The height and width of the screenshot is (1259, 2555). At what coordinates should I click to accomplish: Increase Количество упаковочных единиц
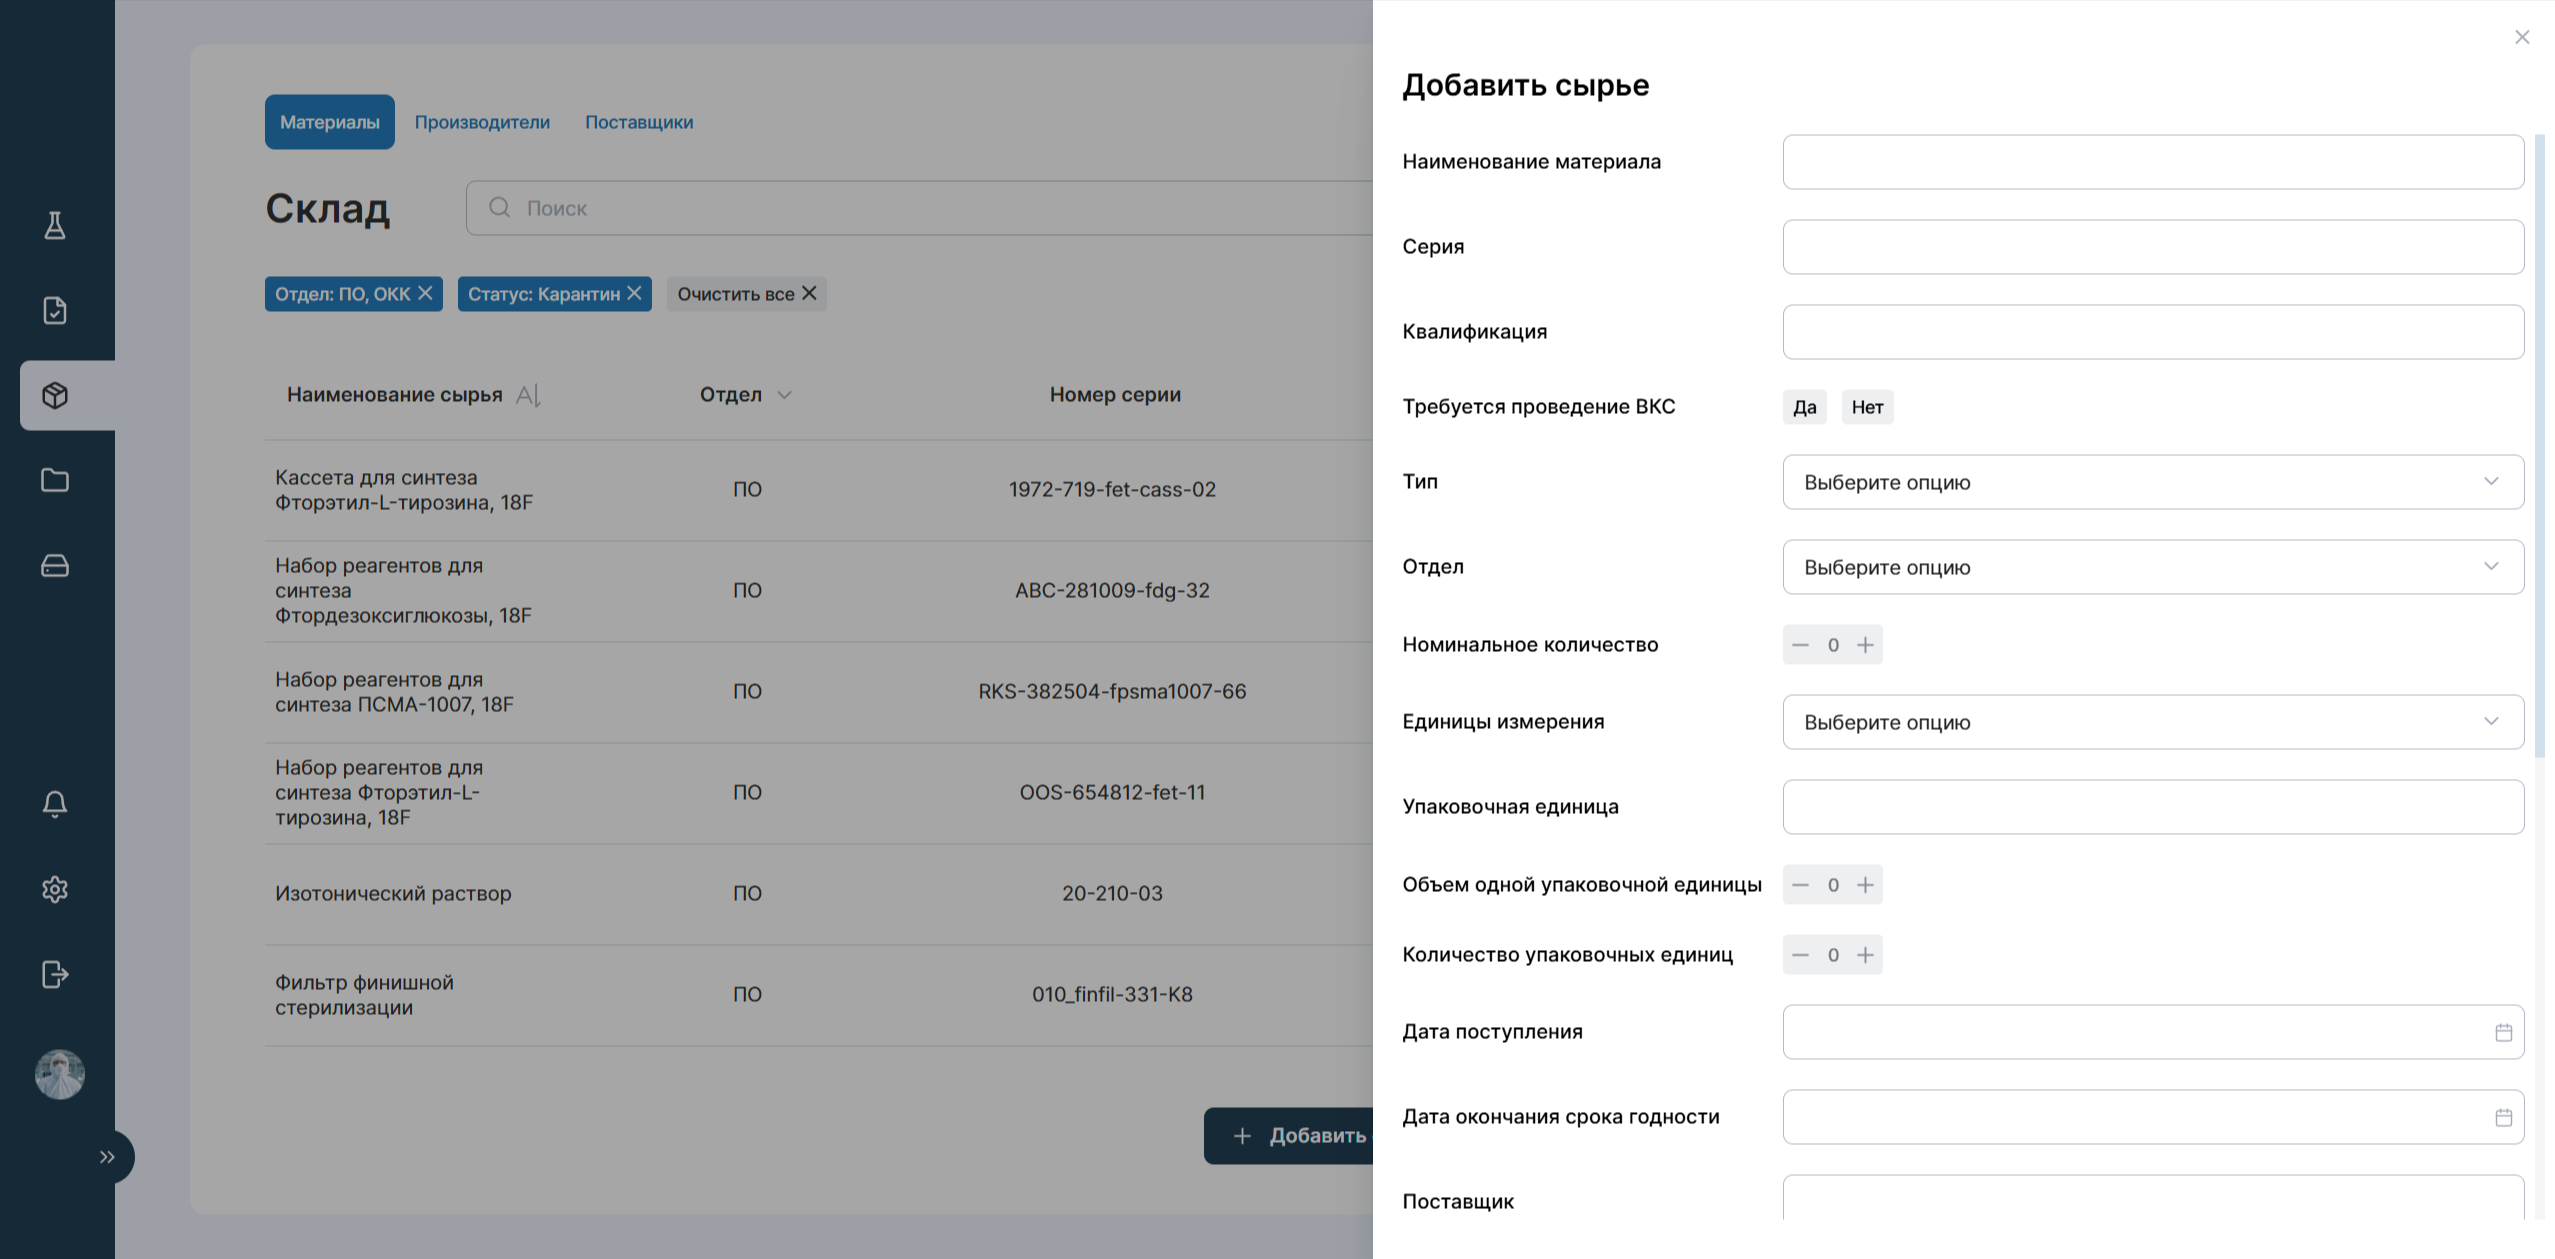point(1865,955)
